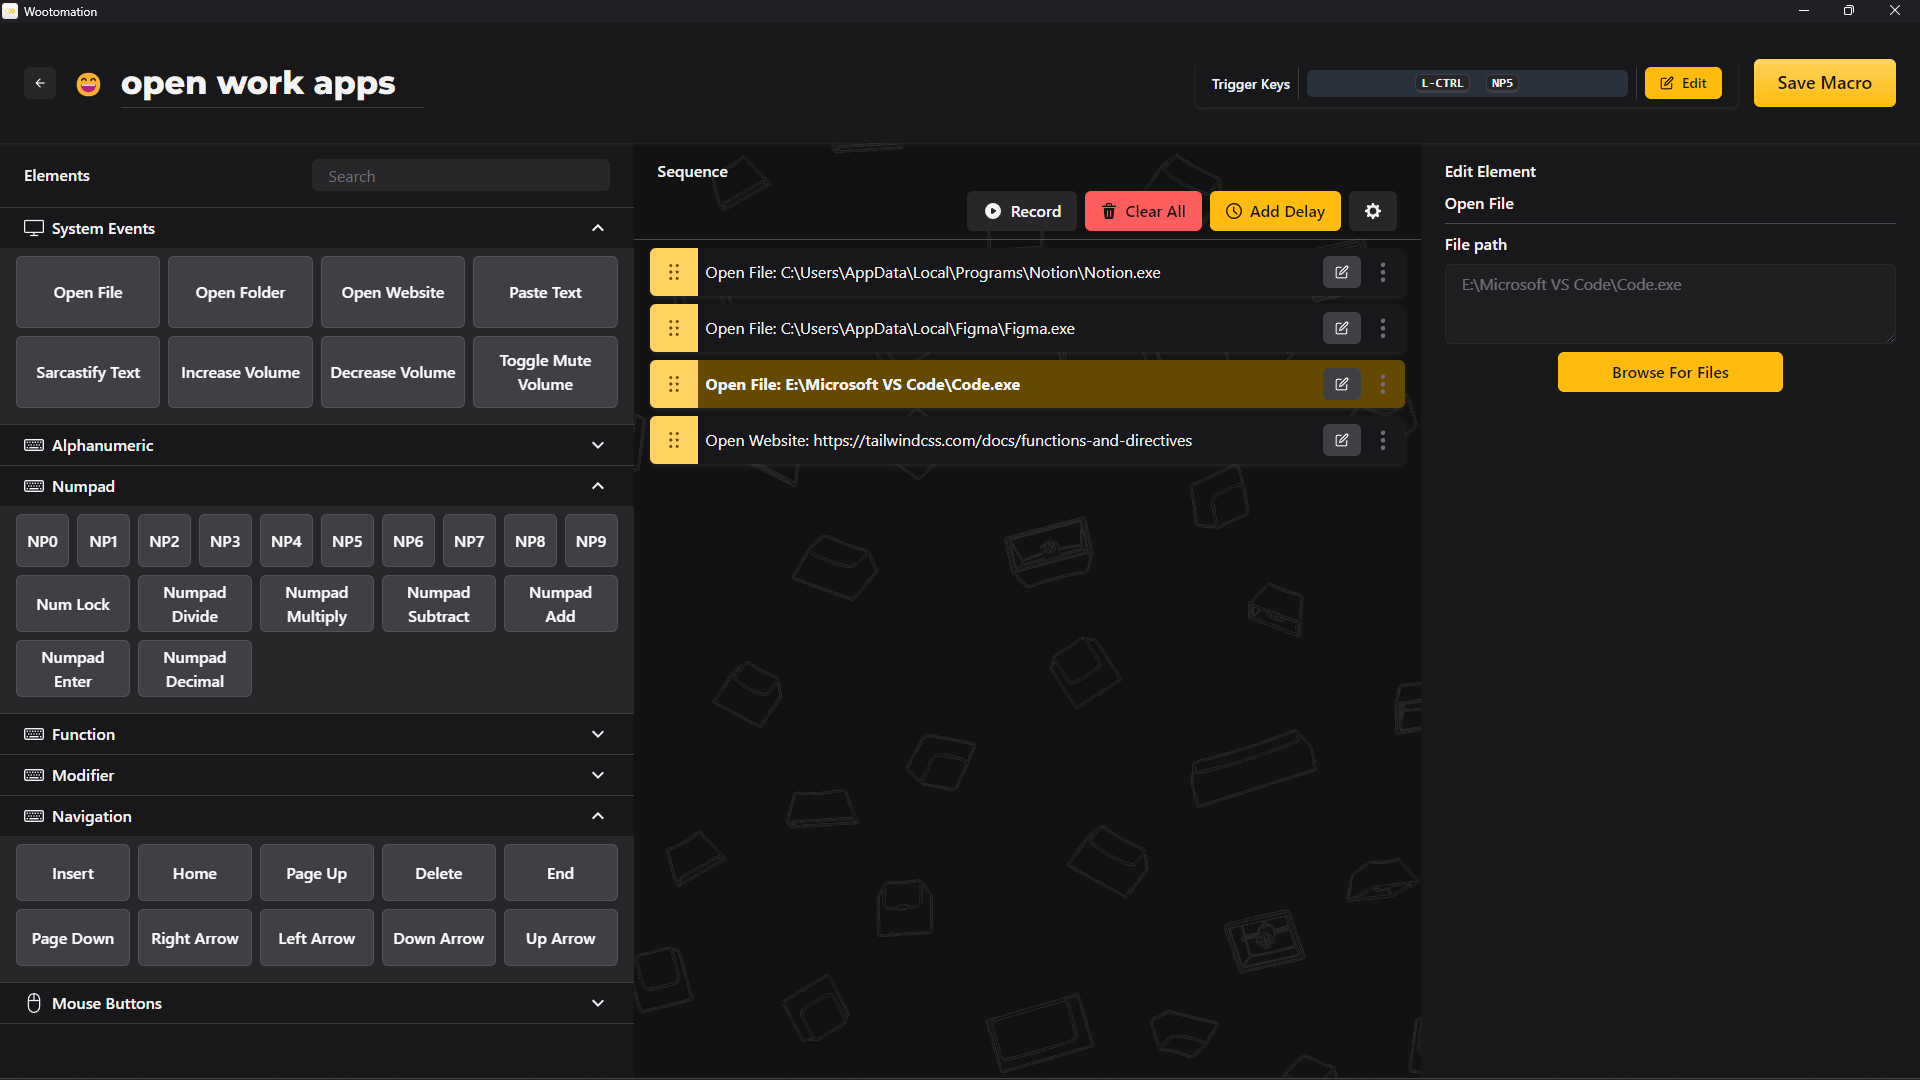
Task: Click edit icon on tailwindcss website row
Action: (x=1341, y=440)
